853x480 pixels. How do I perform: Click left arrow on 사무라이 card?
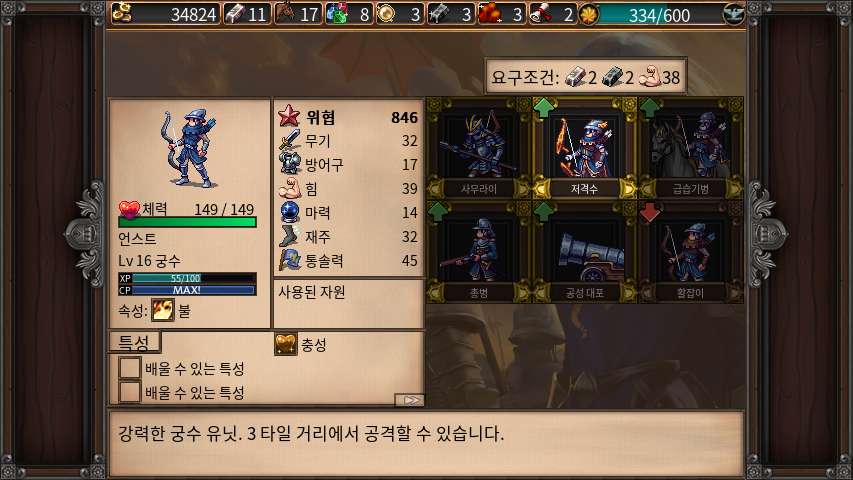point(436,189)
